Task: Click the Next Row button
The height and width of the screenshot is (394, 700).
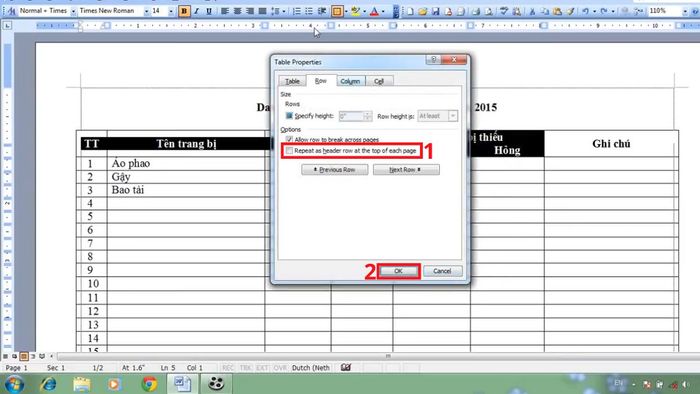Action: click(406, 170)
